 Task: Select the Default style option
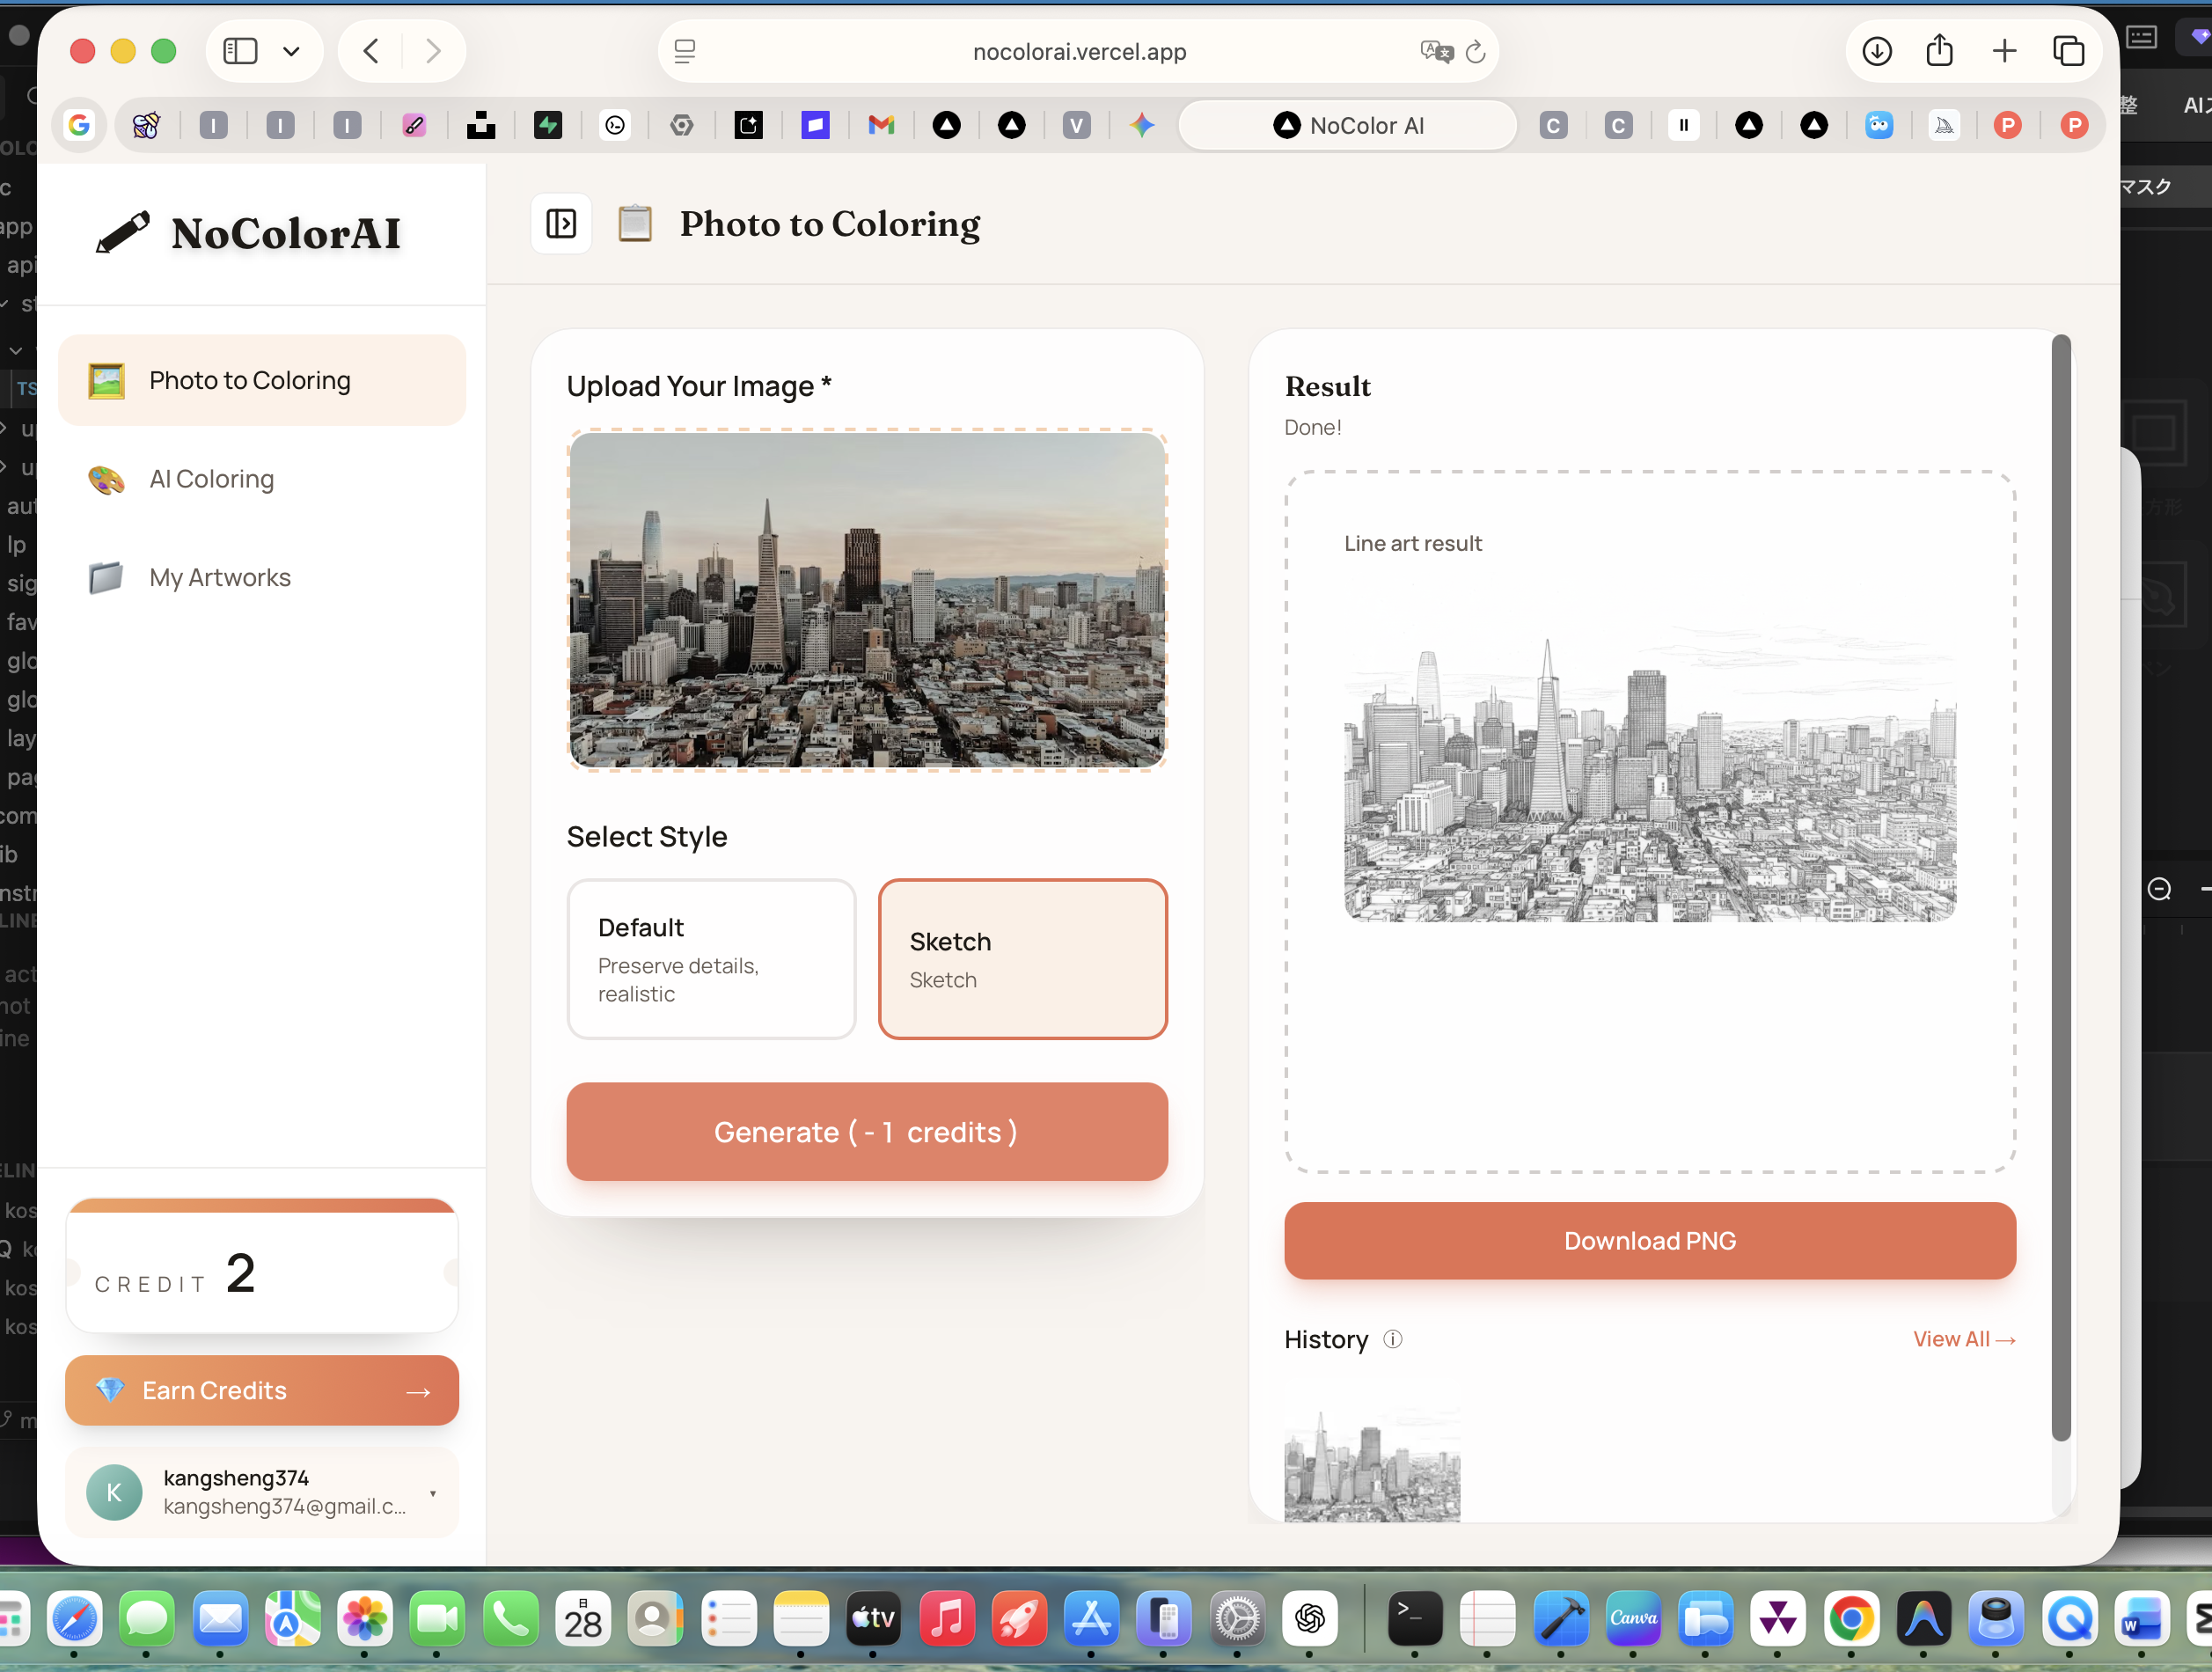click(711, 958)
